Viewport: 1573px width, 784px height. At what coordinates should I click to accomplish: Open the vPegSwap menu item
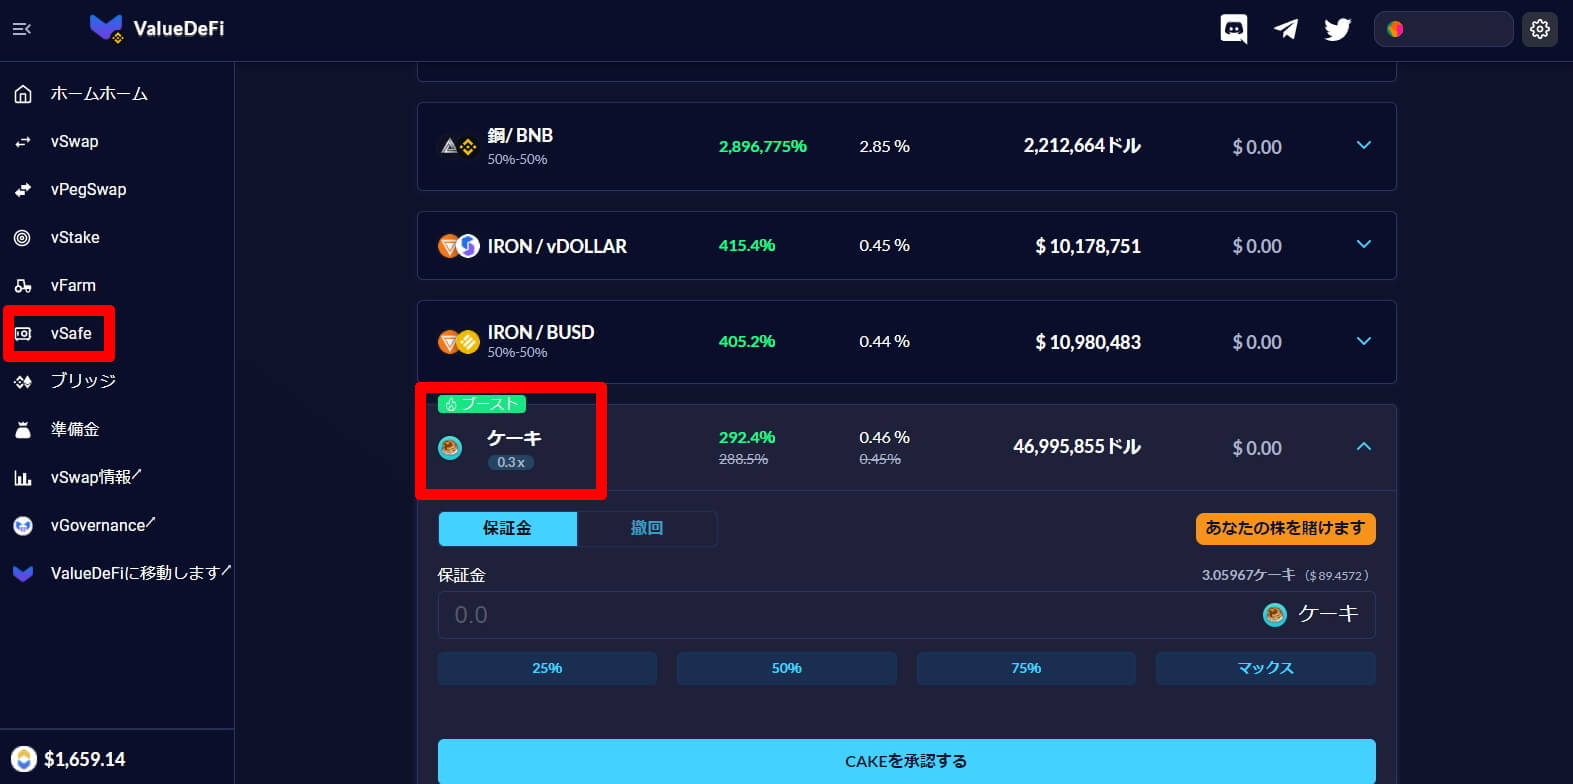(89, 190)
